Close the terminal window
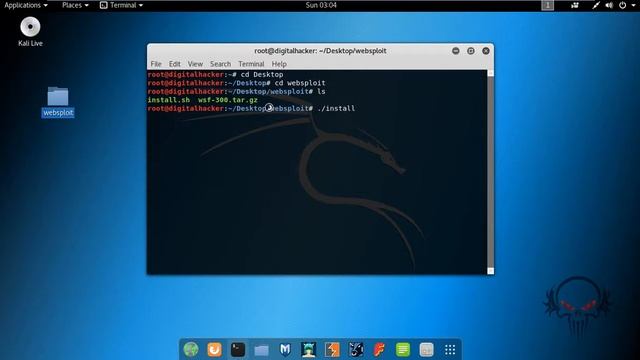Viewport: 640px width, 360px height. tap(486, 51)
